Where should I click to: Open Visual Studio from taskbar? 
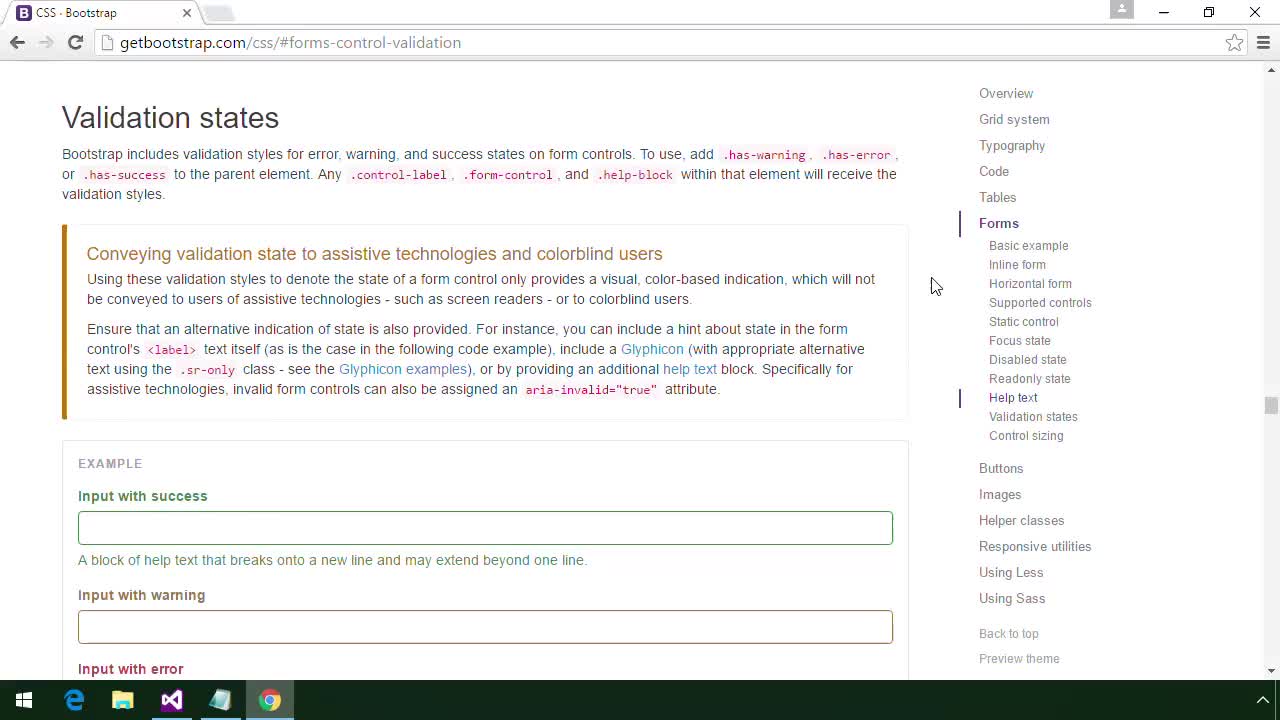172,700
